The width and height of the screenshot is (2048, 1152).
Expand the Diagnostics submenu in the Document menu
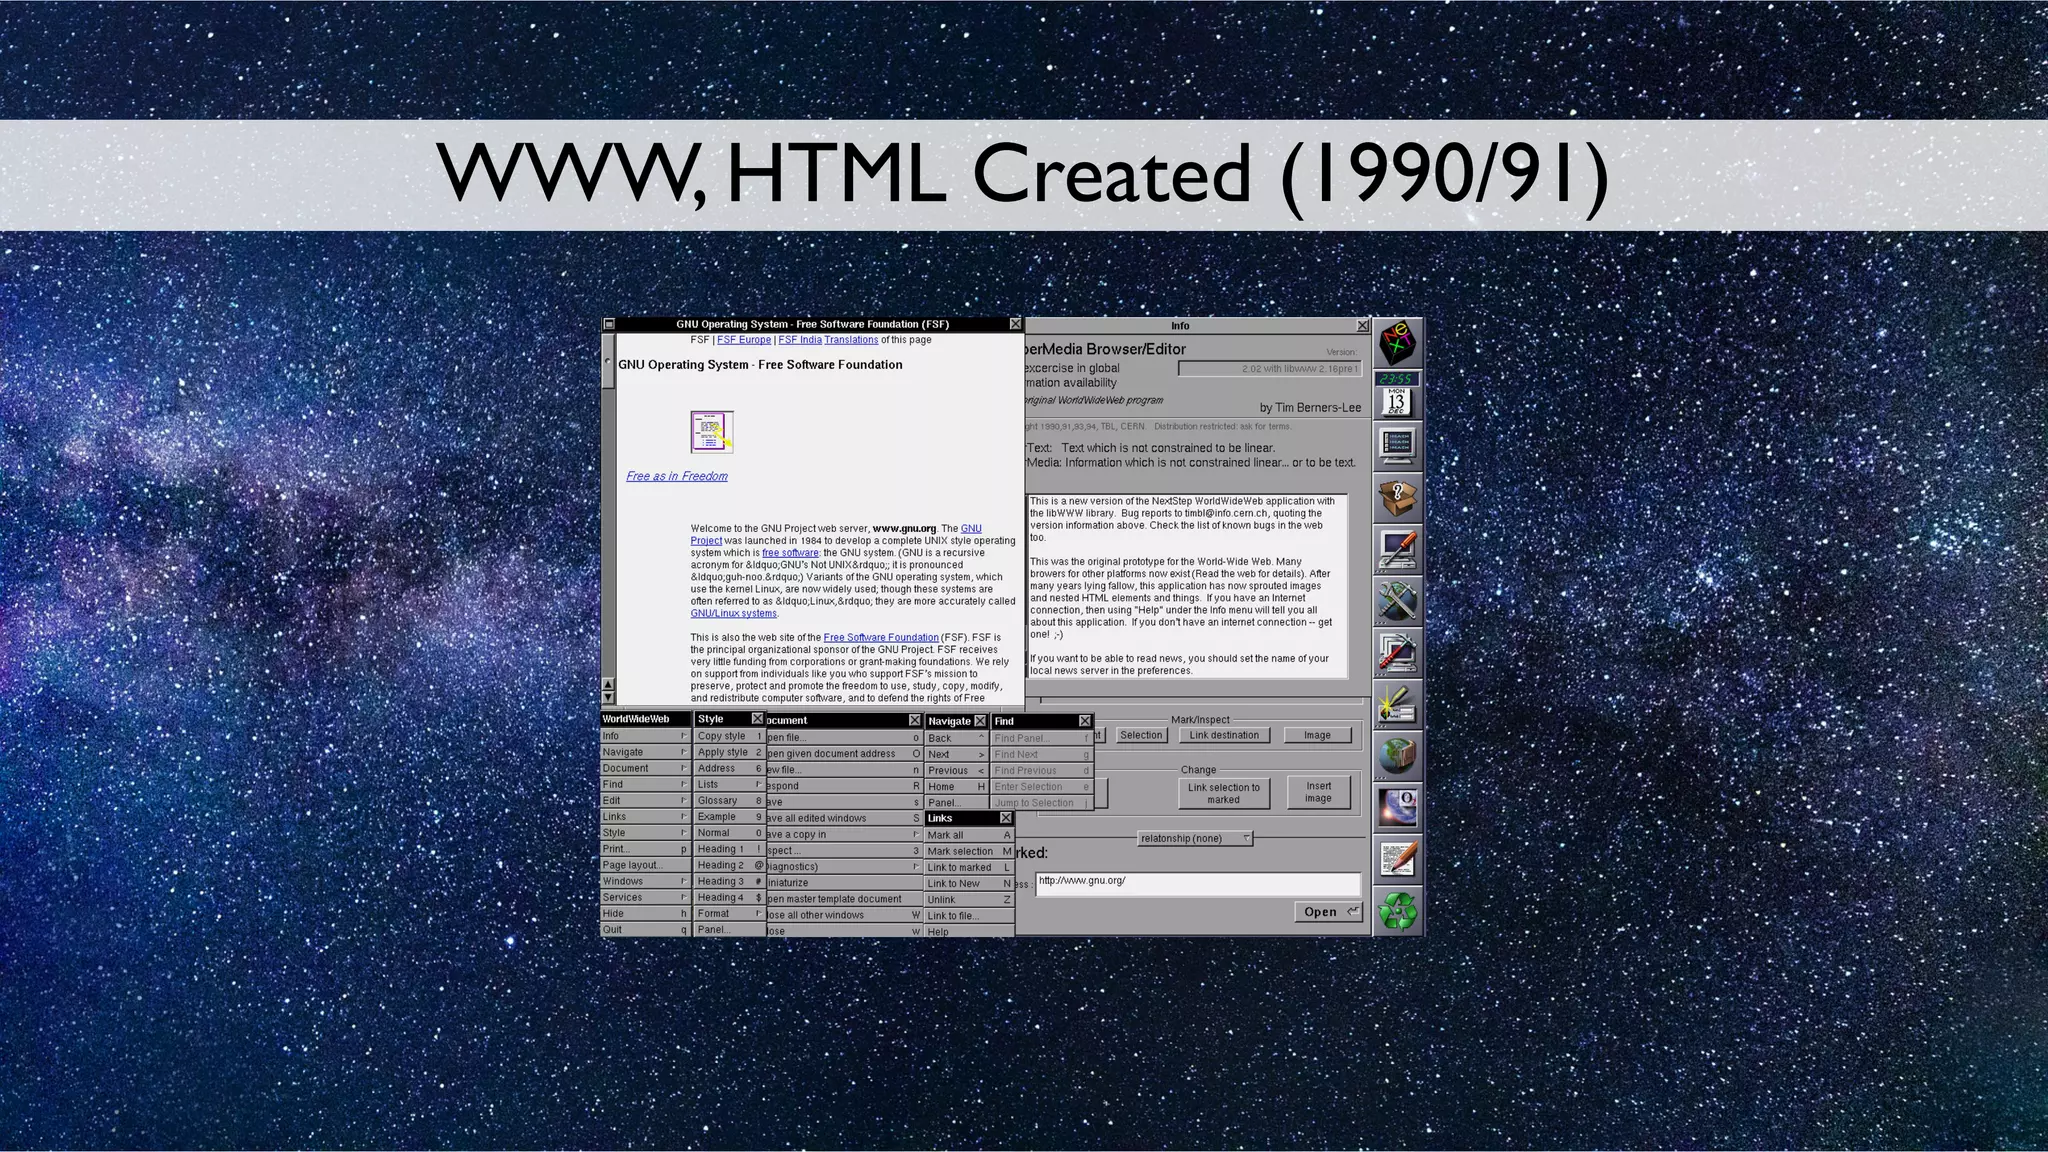tap(844, 866)
